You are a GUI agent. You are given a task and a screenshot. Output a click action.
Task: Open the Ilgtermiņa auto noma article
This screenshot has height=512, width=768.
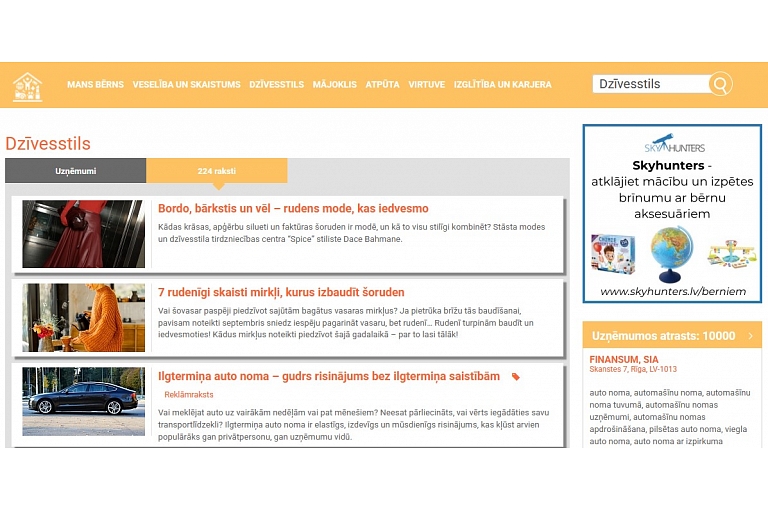329,377
